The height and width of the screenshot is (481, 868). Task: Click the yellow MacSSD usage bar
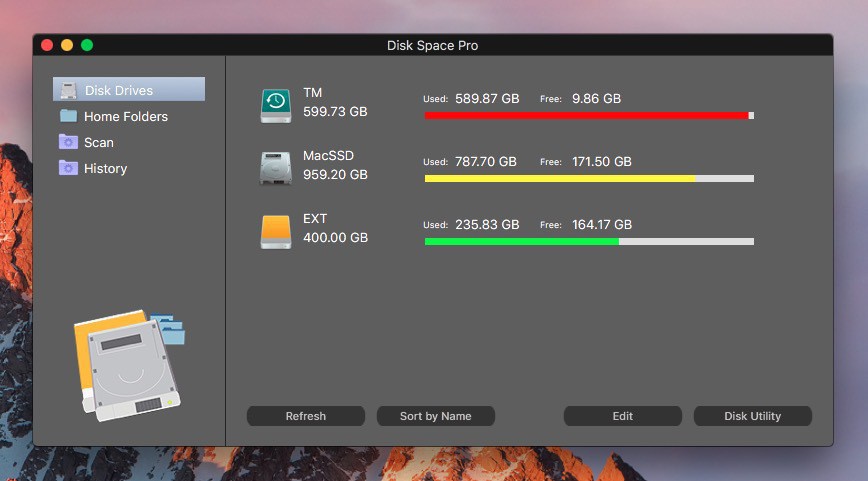589,179
